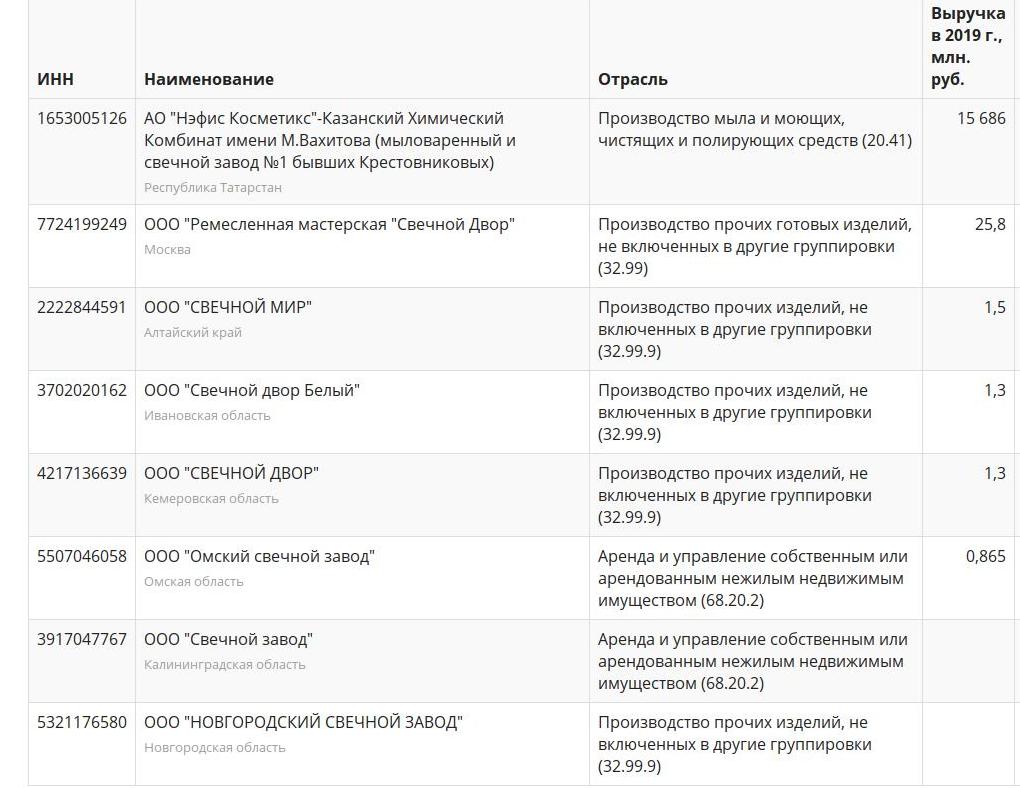This screenshot has height=788, width=1020.
Task: Open ООО "СВЕЧНОЙ ДВОР" Кемеровская область entry
Action: click(231, 473)
